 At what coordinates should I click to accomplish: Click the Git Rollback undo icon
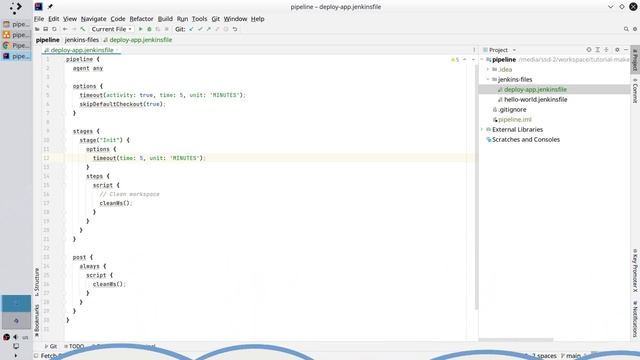(235, 29)
